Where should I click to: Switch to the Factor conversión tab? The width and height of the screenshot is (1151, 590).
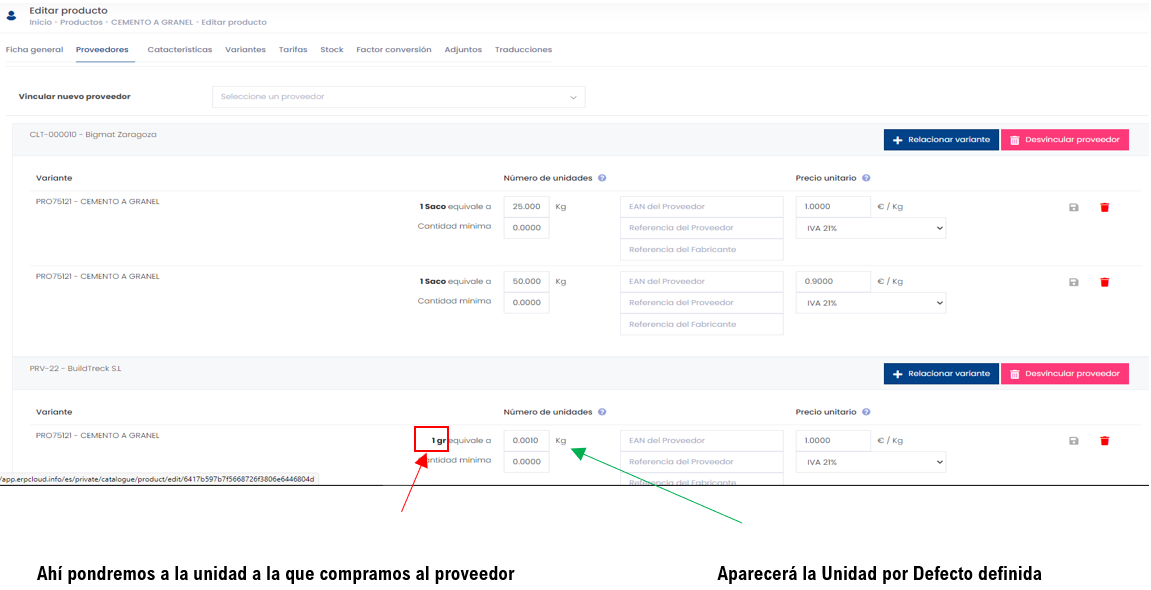393,50
